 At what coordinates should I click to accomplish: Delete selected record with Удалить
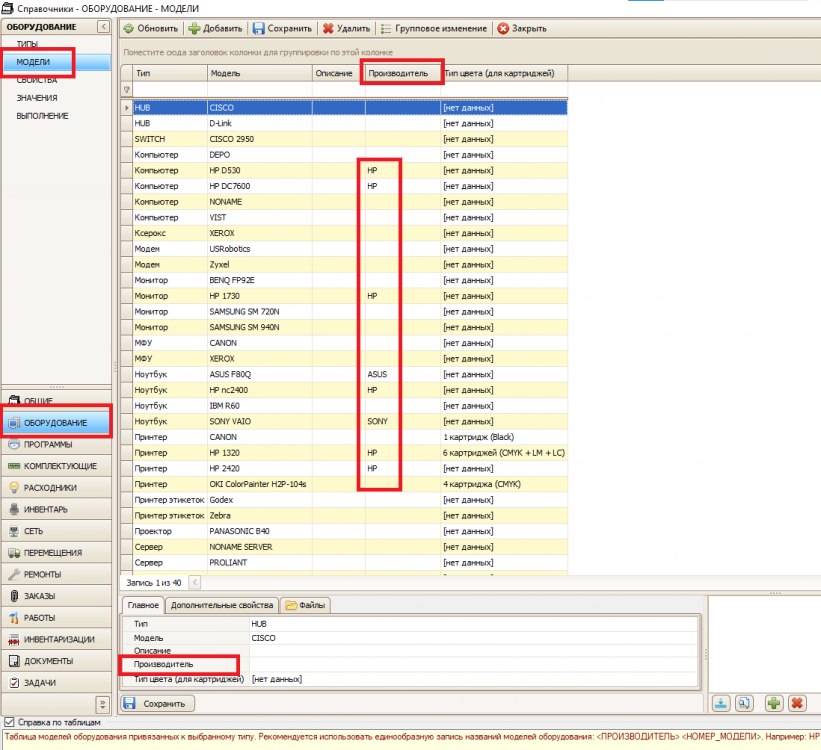[346, 28]
